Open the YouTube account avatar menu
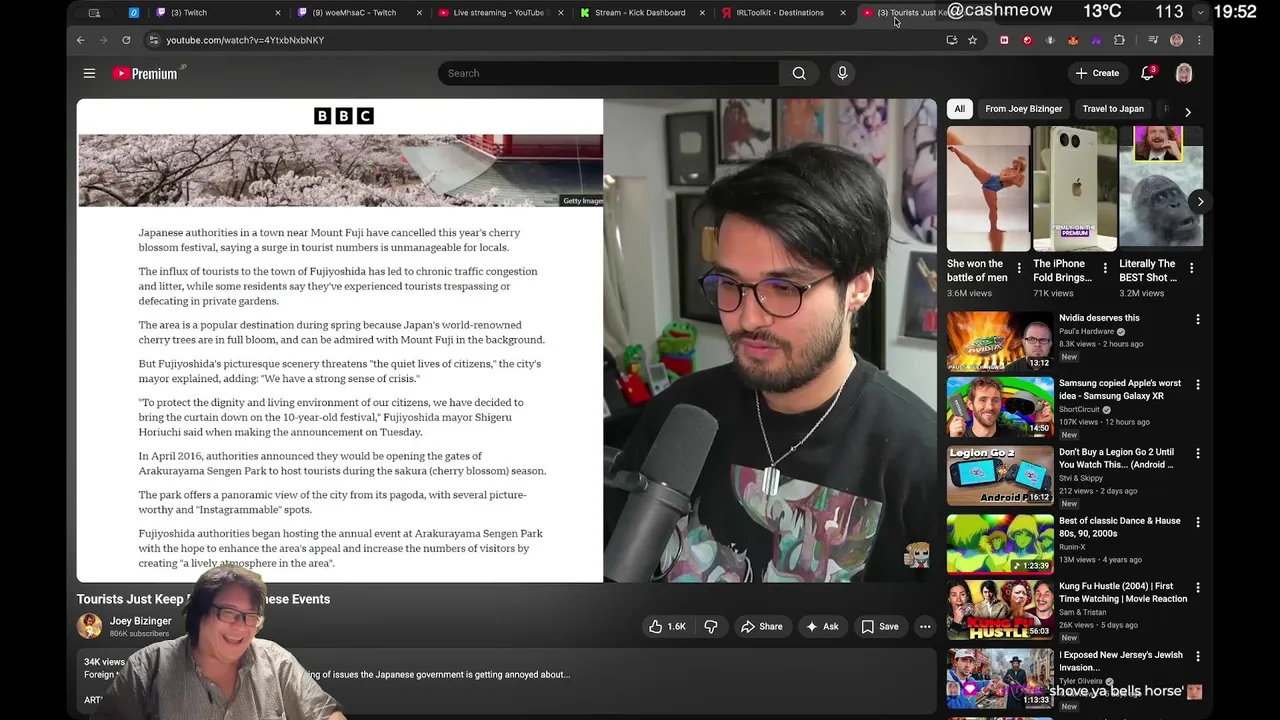This screenshot has height=720, width=1280. pyautogui.click(x=1184, y=73)
